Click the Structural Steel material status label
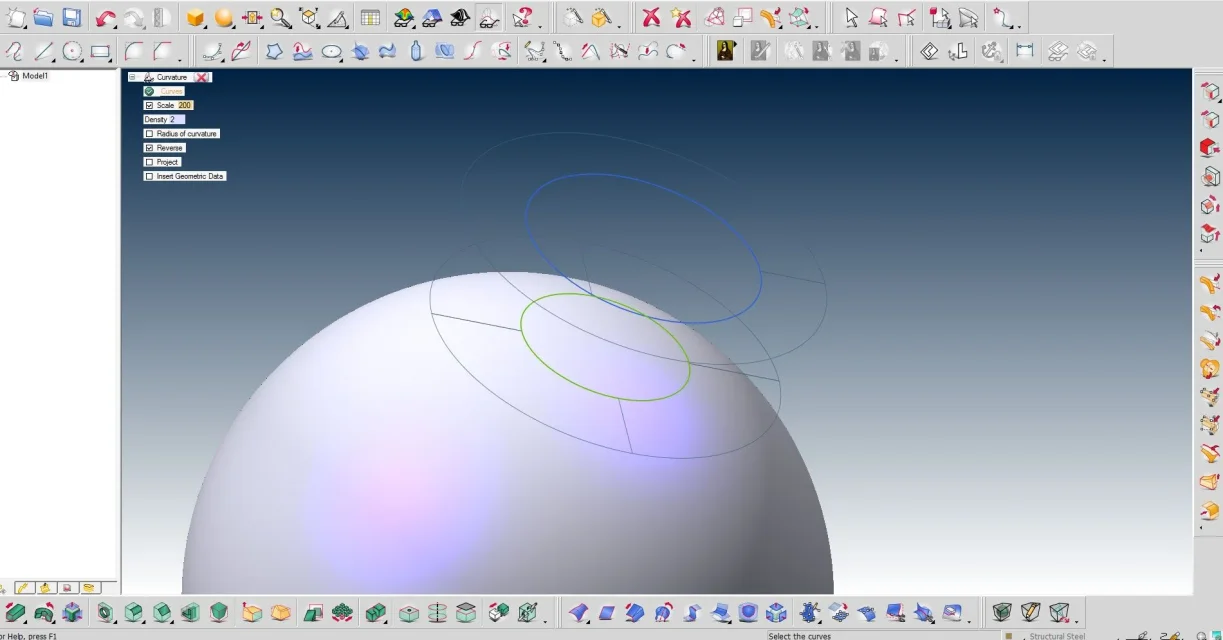 pyautogui.click(x=1057, y=635)
